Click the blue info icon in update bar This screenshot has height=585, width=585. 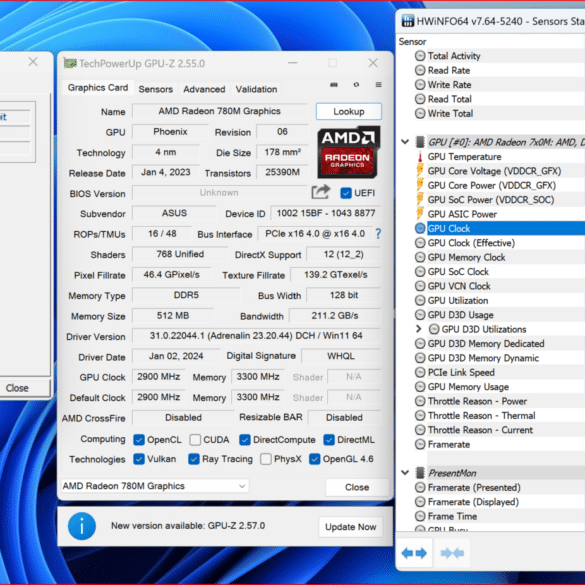(82, 526)
